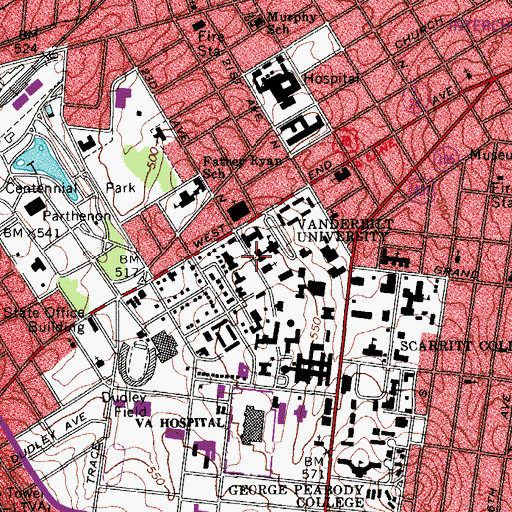Click the BM x541 benchmark label
Image resolution: width=512 pixels, height=512 pixels.
[x=32, y=233]
